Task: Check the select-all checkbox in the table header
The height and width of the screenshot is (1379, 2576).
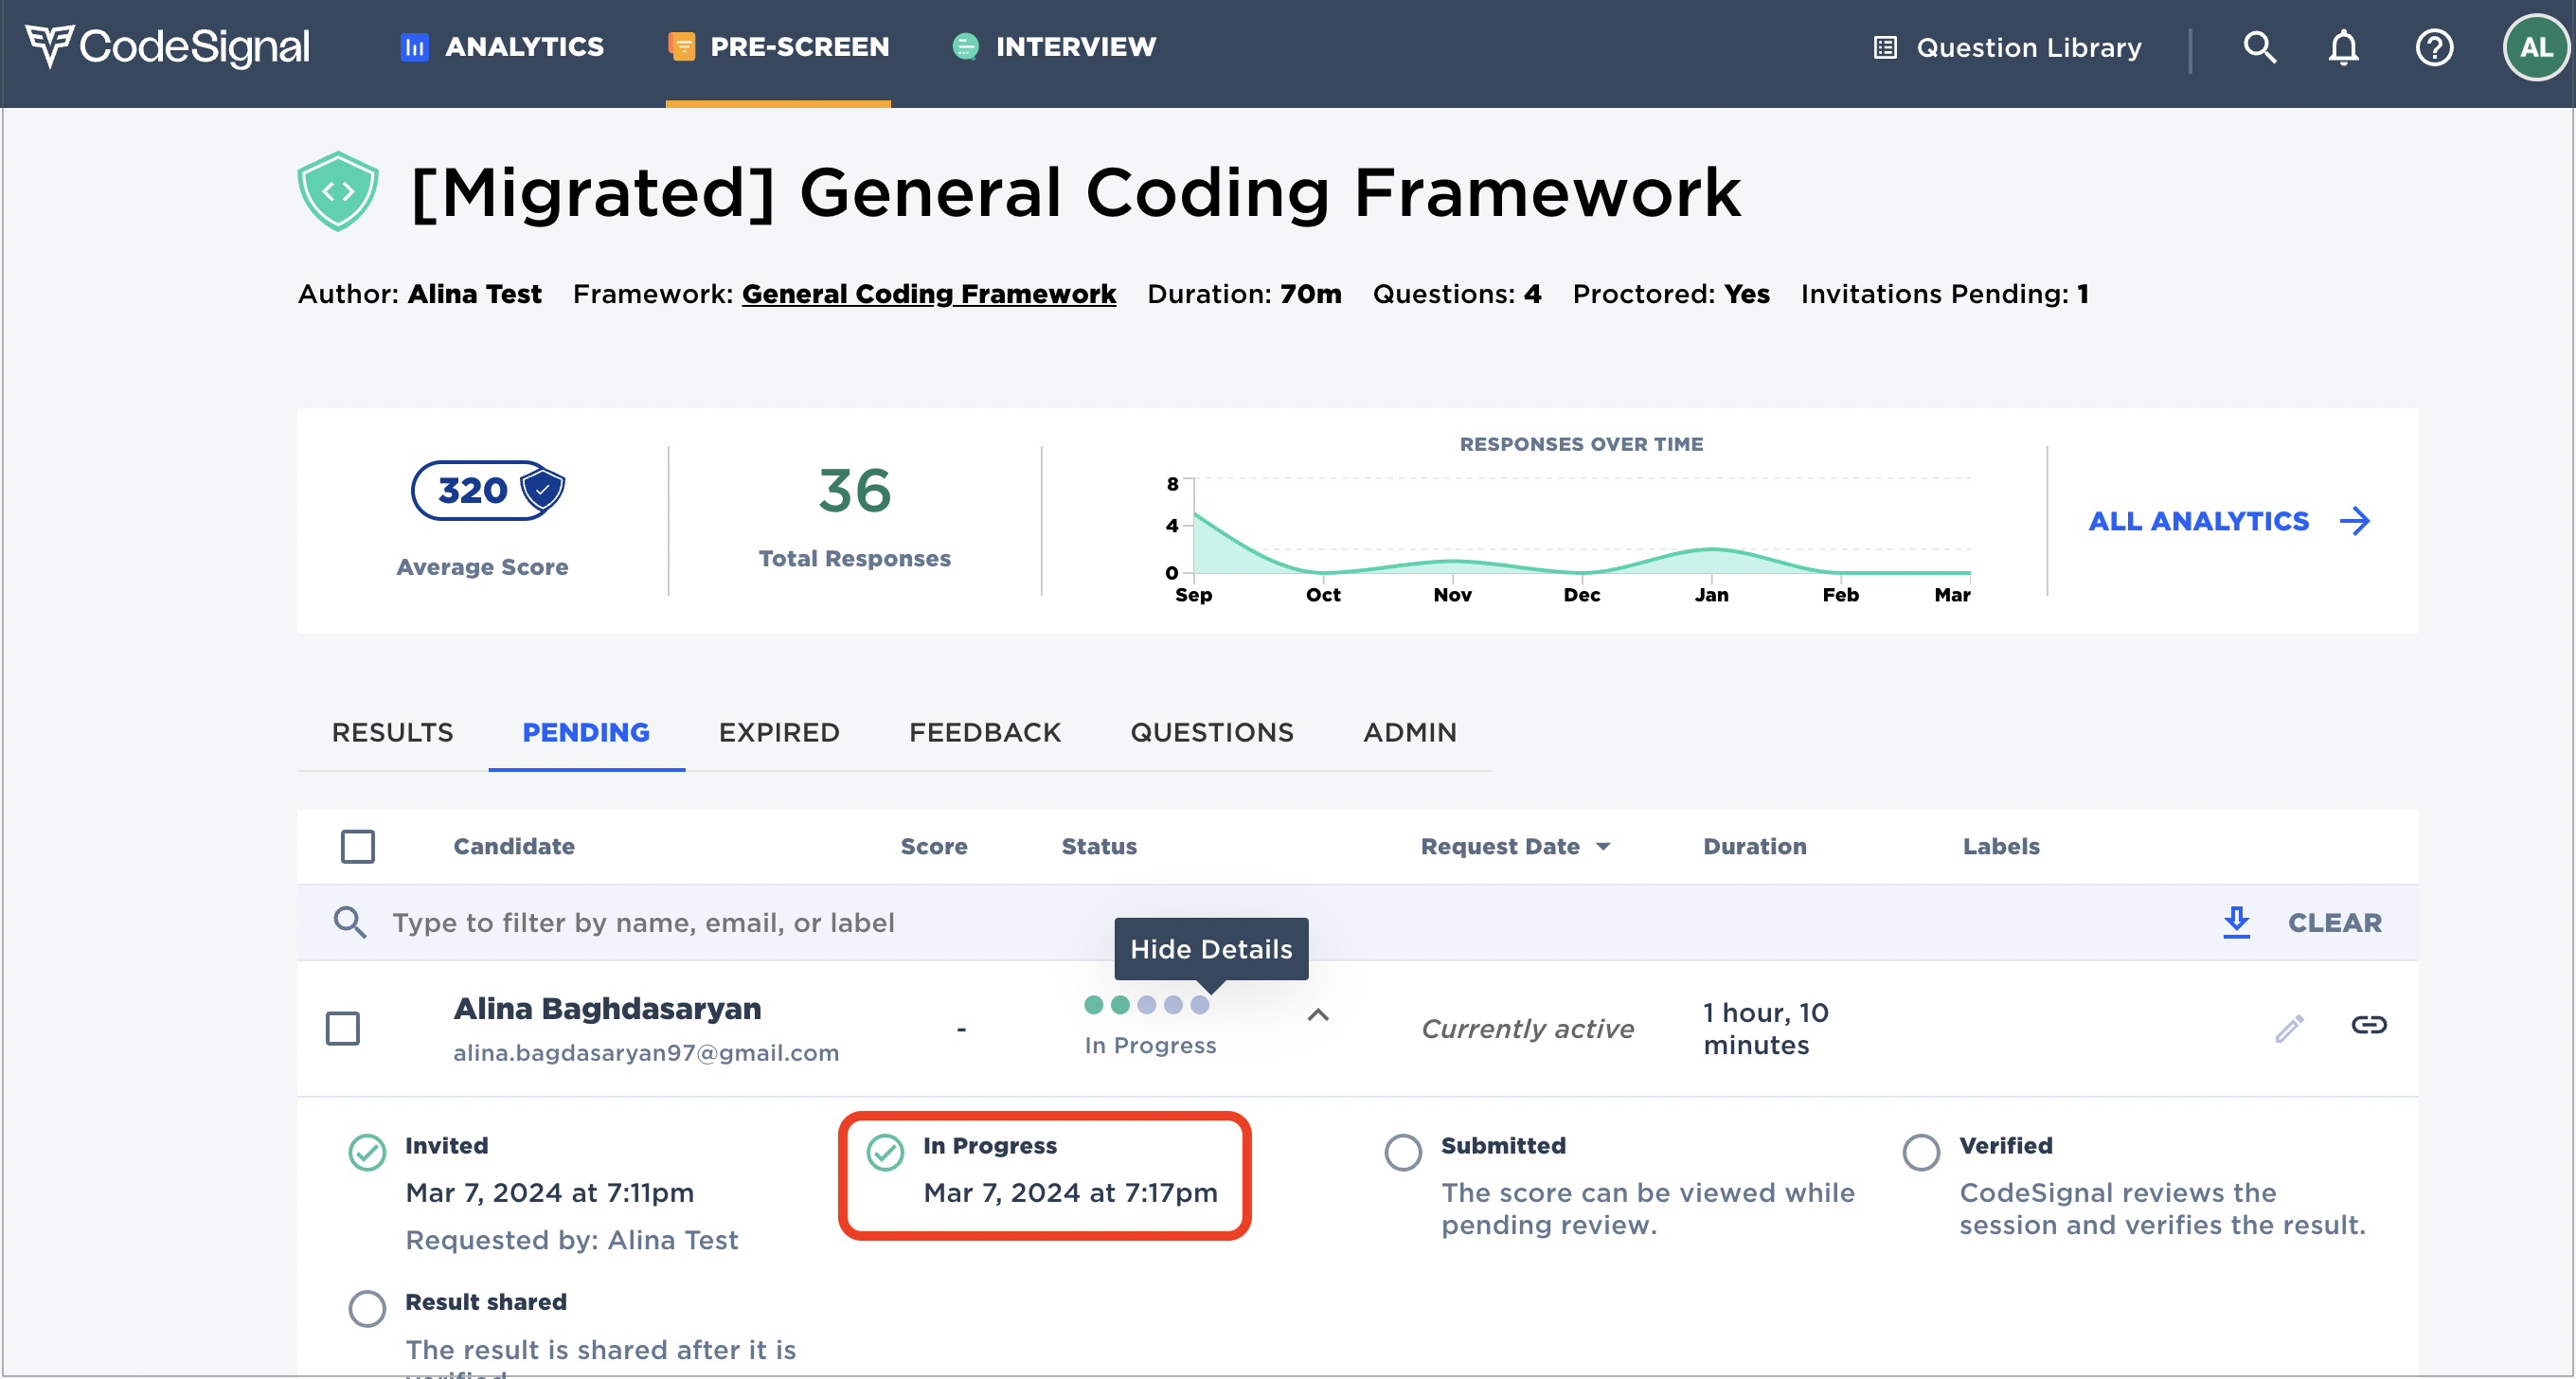Action: pyautogui.click(x=357, y=846)
